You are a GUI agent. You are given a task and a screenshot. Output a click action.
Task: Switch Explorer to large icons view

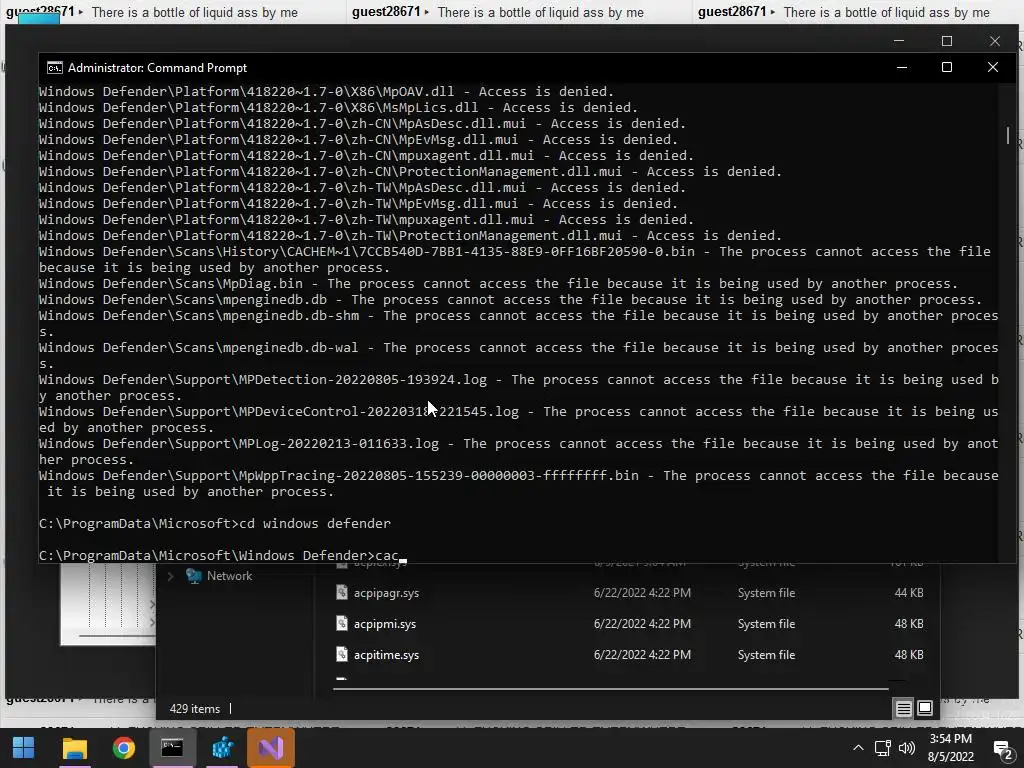coord(925,708)
